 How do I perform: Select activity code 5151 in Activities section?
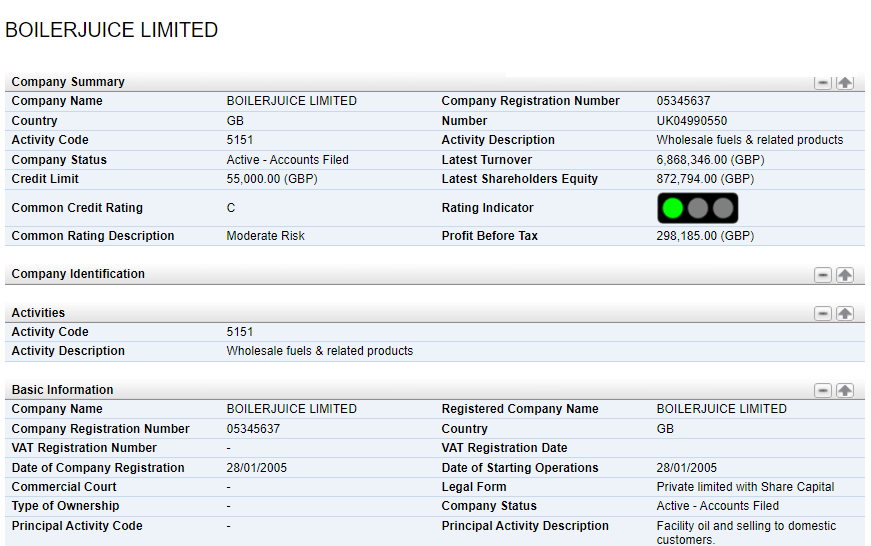(x=239, y=332)
